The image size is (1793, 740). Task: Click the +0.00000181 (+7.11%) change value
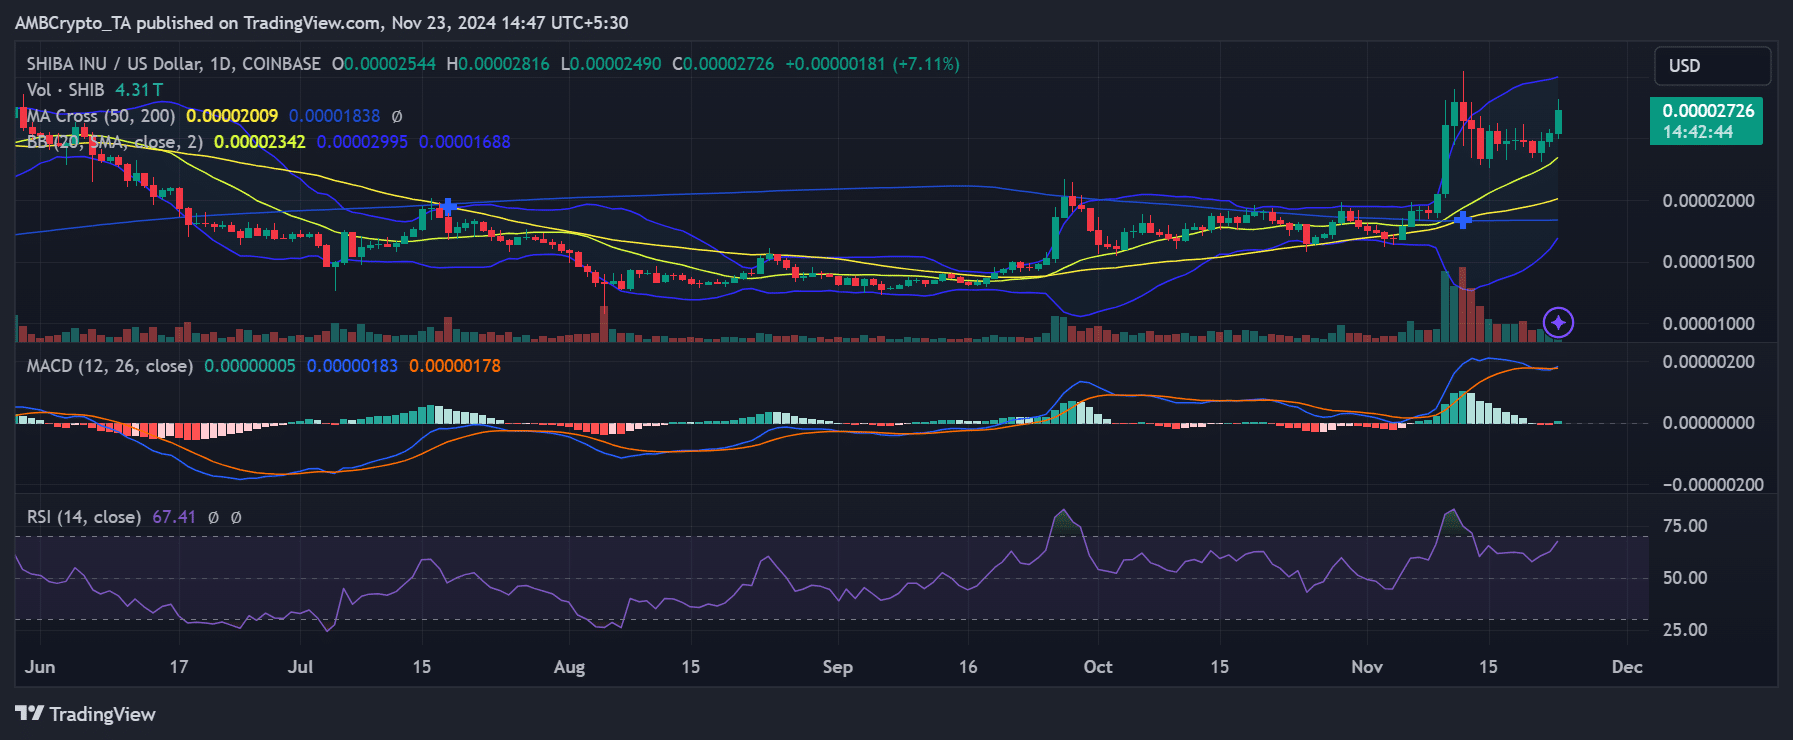[872, 64]
